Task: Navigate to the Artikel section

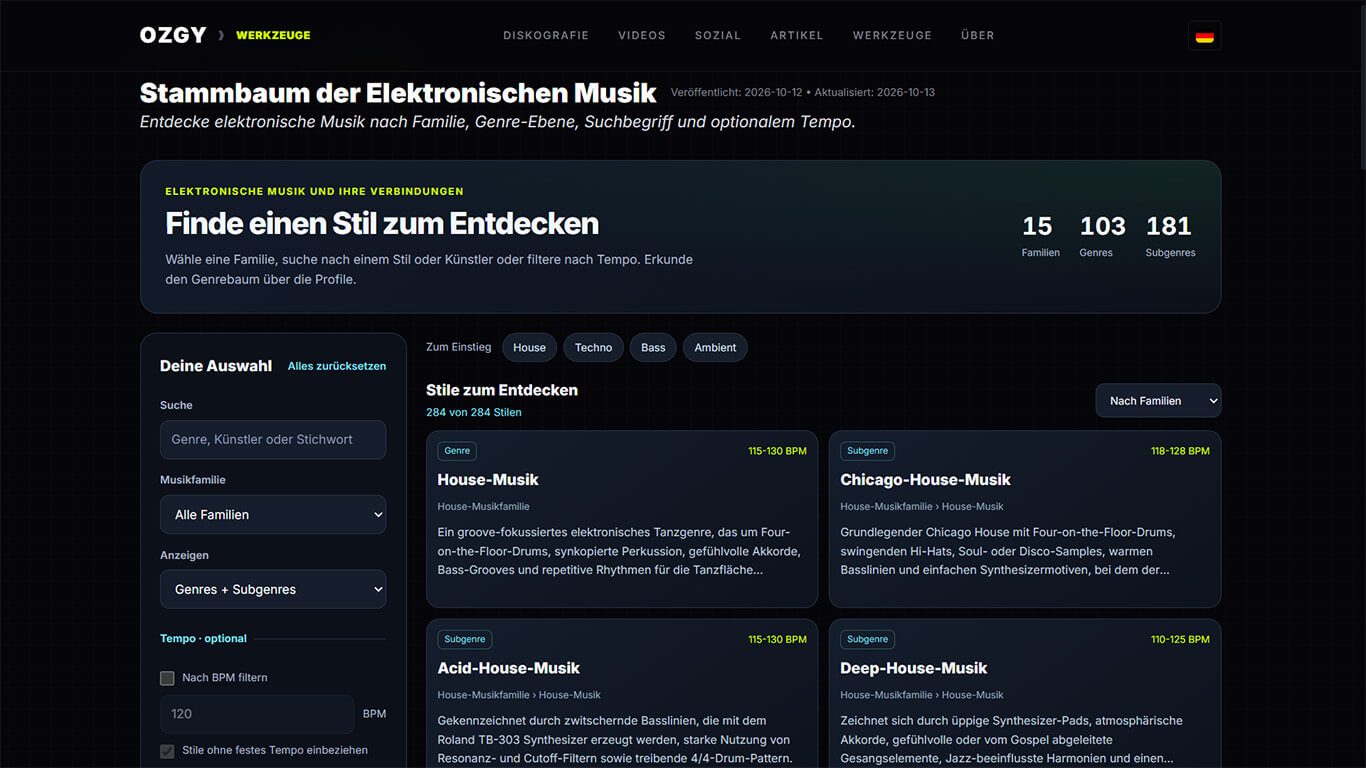Action: pyautogui.click(x=797, y=35)
